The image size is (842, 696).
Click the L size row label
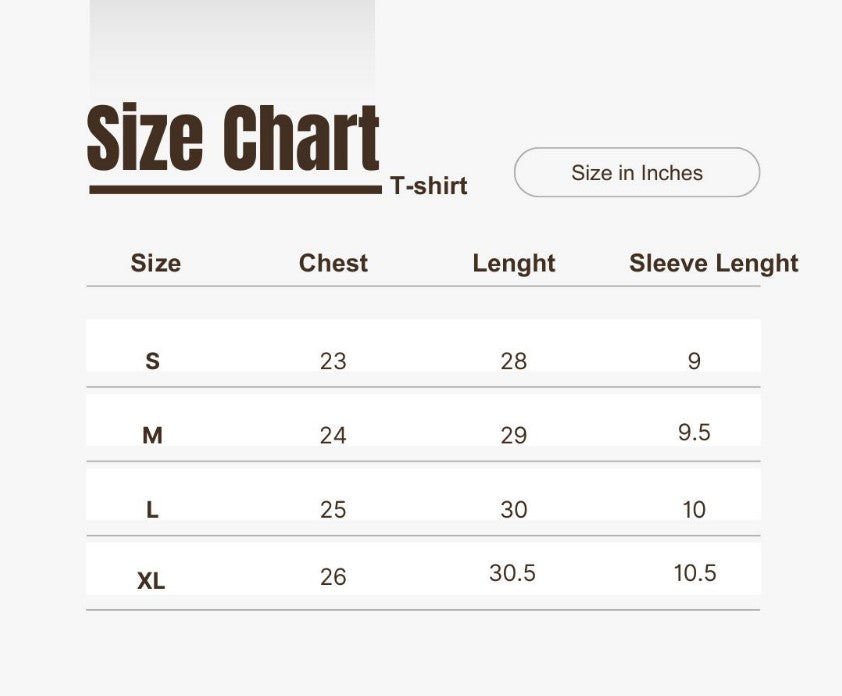pos(152,510)
